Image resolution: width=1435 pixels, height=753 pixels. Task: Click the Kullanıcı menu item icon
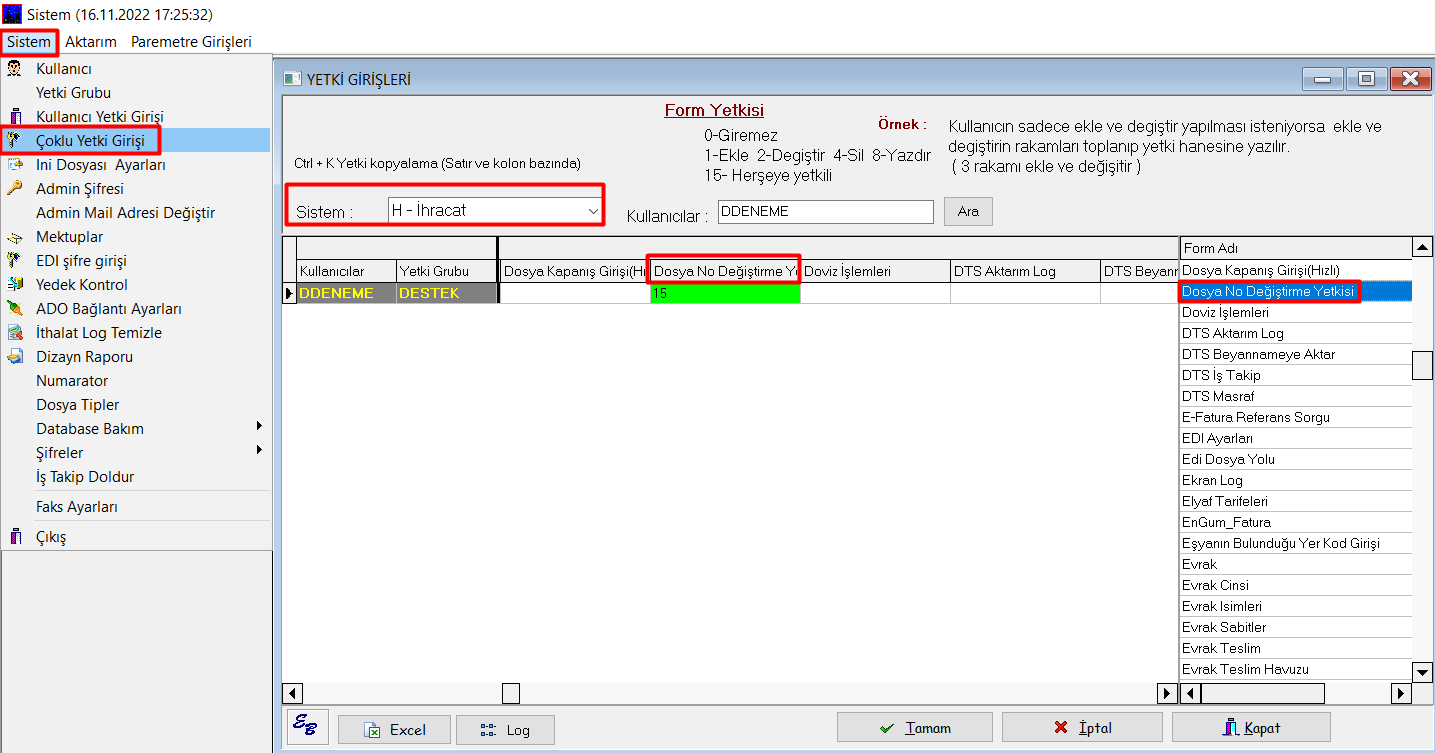click(x=14, y=69)
